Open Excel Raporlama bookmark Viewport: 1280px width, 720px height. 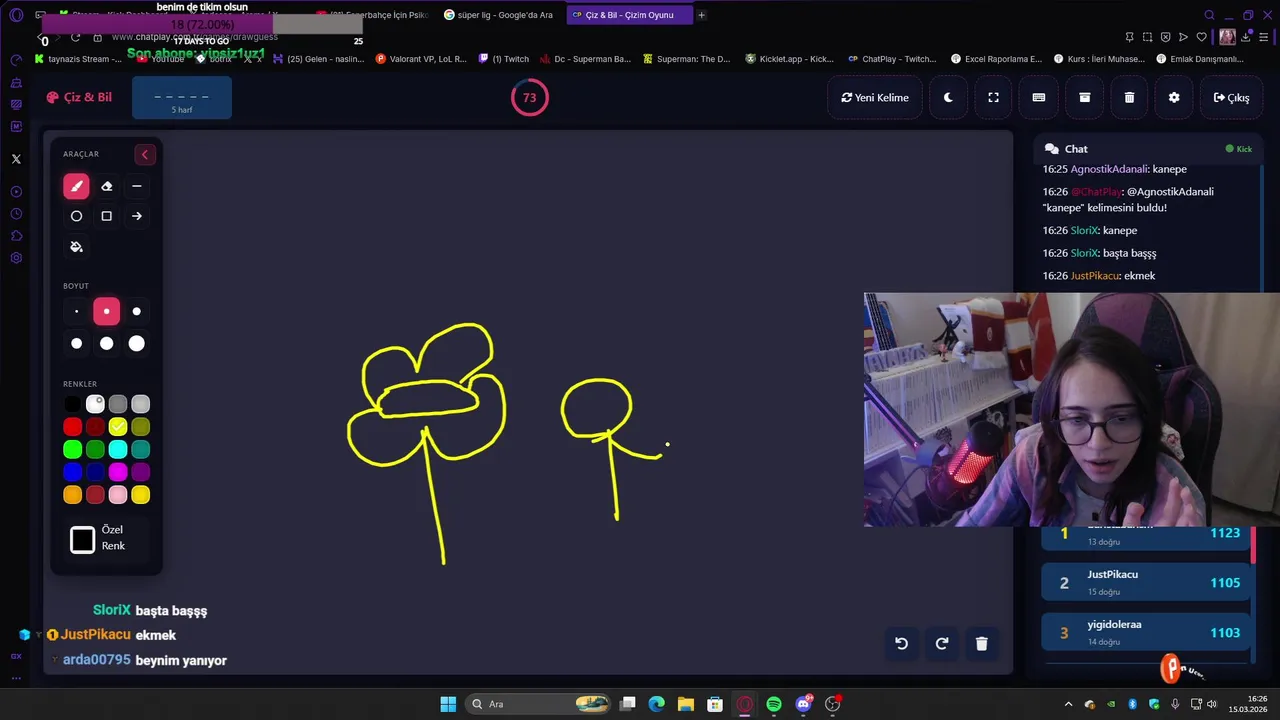996,59
